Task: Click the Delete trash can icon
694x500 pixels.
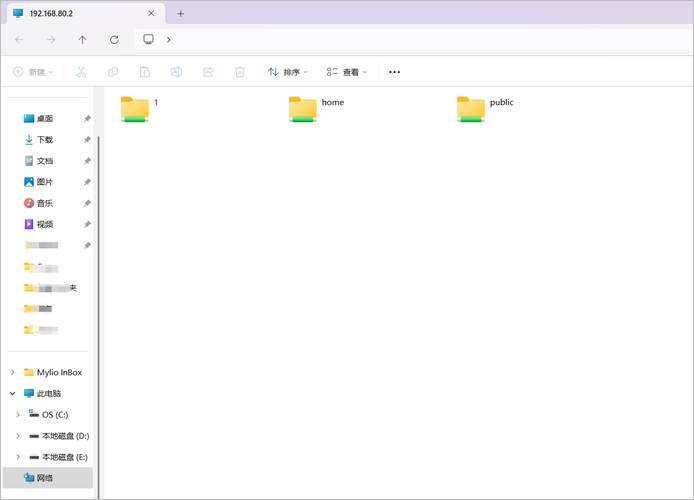Action: [x=240, y=72]
